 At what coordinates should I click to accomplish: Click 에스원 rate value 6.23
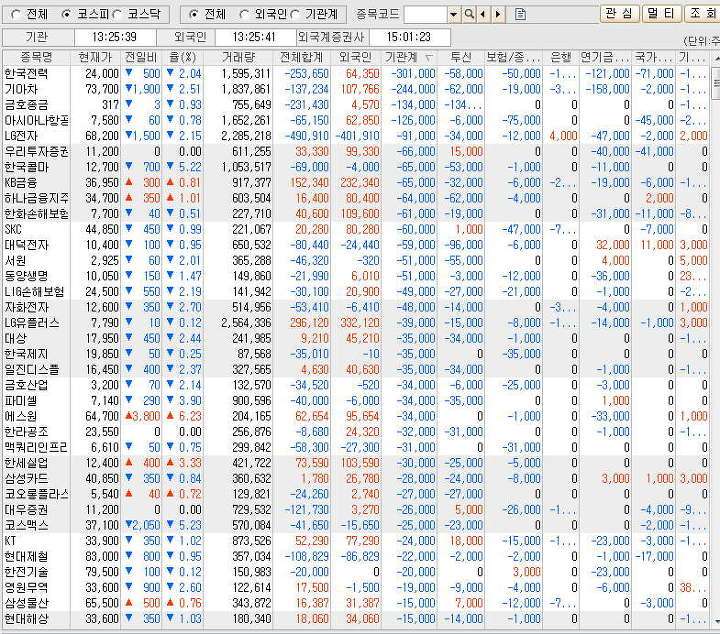(191, 416)
